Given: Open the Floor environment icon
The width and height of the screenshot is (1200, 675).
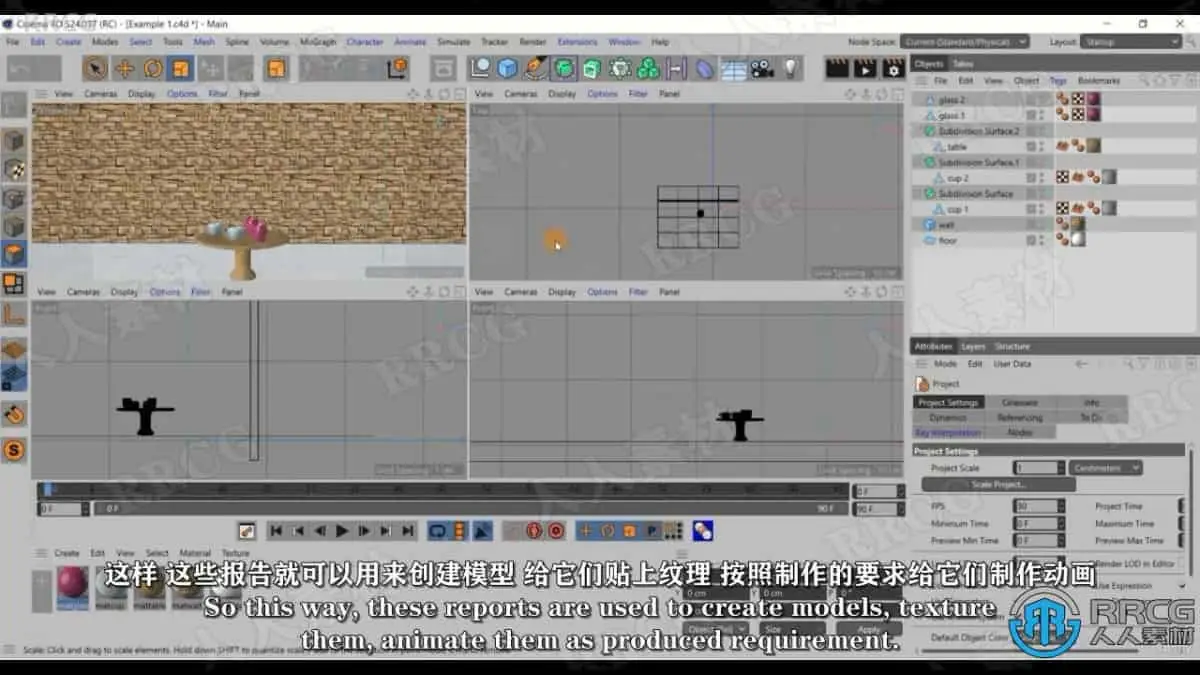Looking at the screenshot, I should click(x=734, y=68).
